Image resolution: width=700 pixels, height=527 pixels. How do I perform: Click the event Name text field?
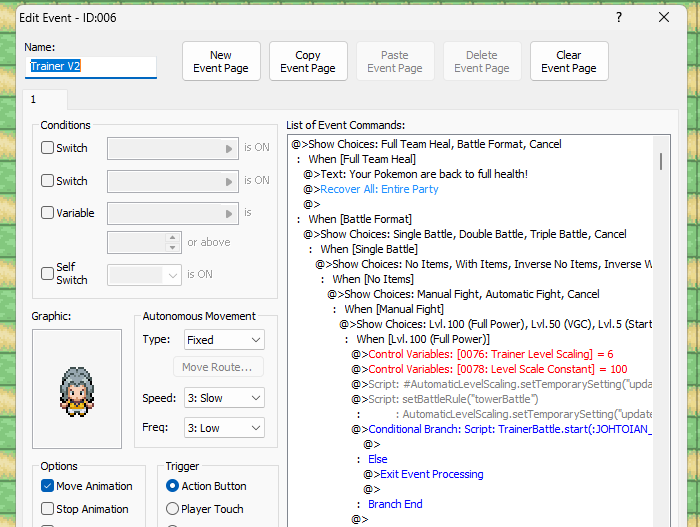[91, 67]
